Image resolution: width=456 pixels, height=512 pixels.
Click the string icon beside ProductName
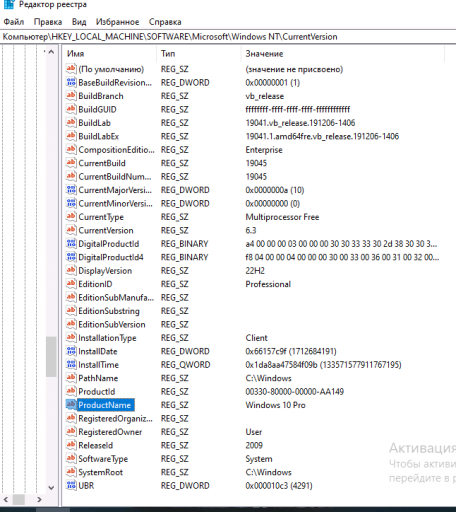71,405
